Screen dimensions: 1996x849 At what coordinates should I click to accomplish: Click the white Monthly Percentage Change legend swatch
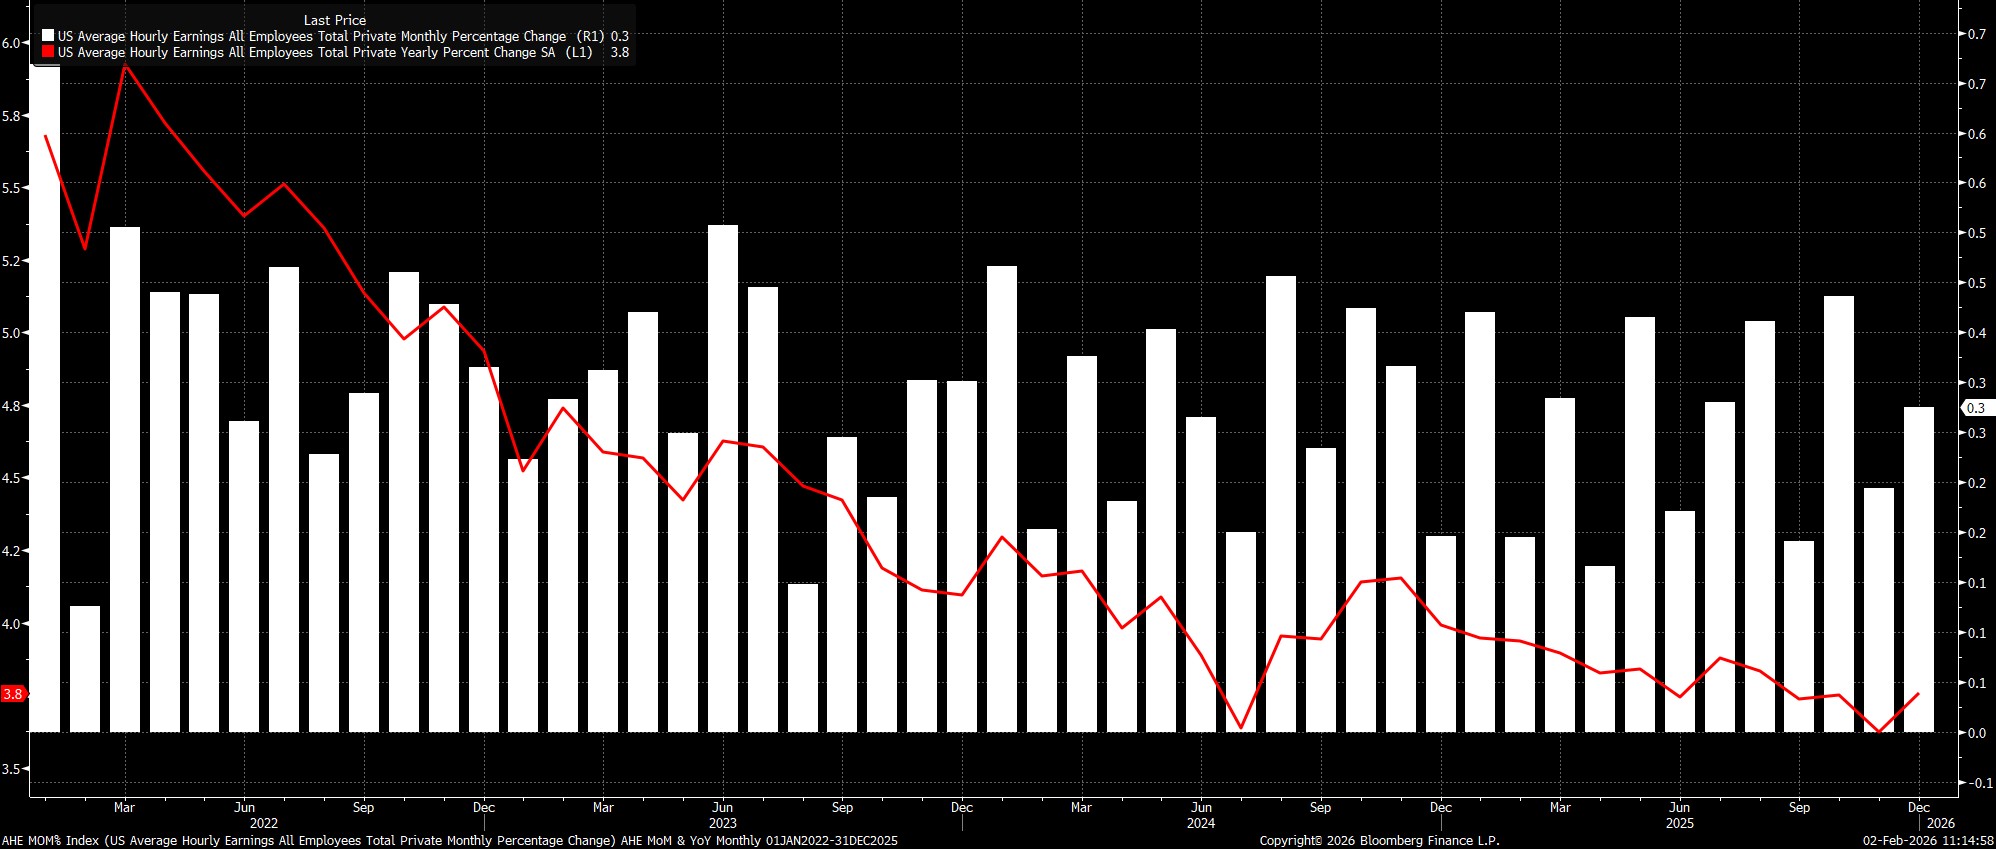(x=48, y=36)
